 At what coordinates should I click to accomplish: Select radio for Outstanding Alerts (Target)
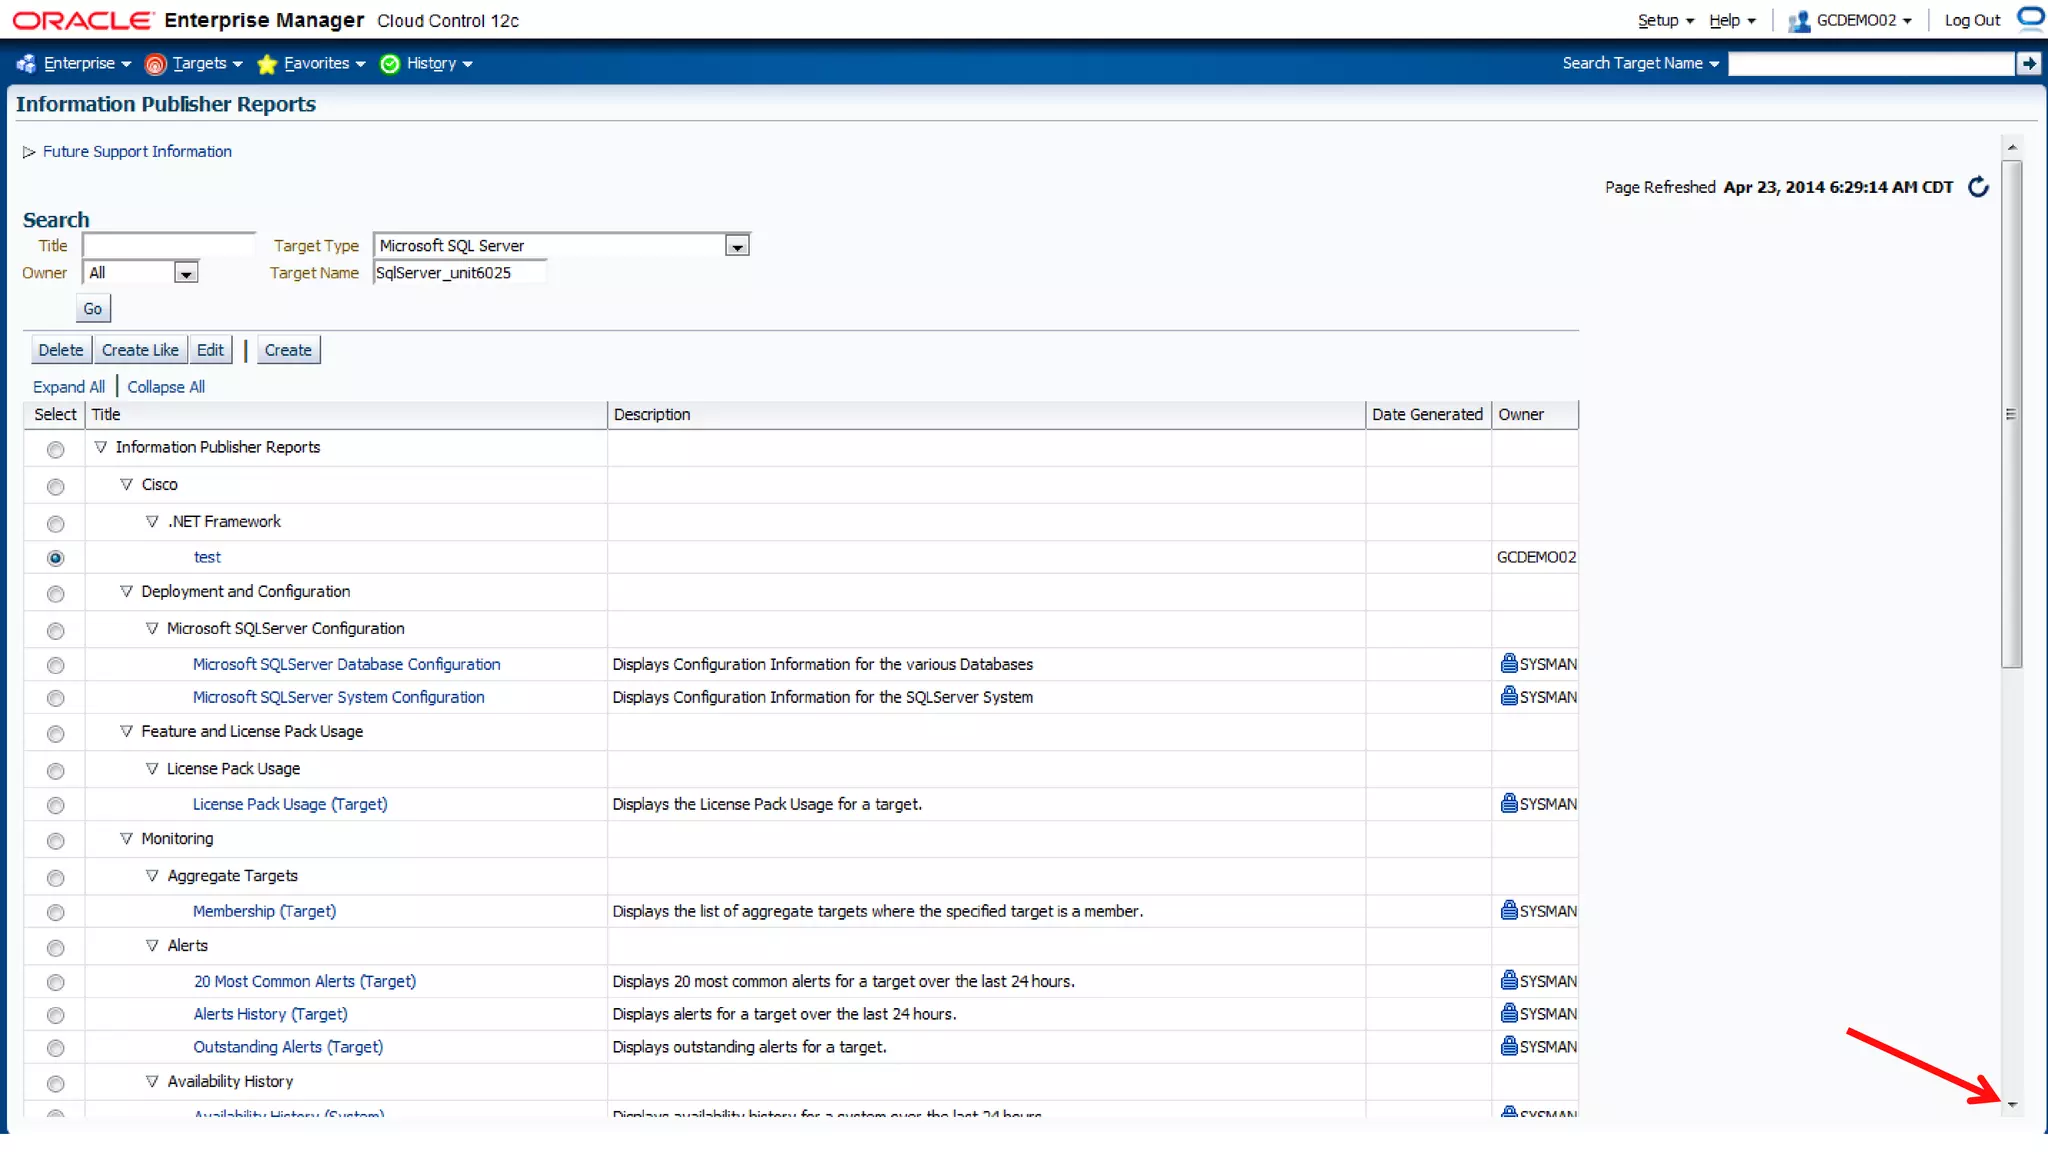(56, 1049)
